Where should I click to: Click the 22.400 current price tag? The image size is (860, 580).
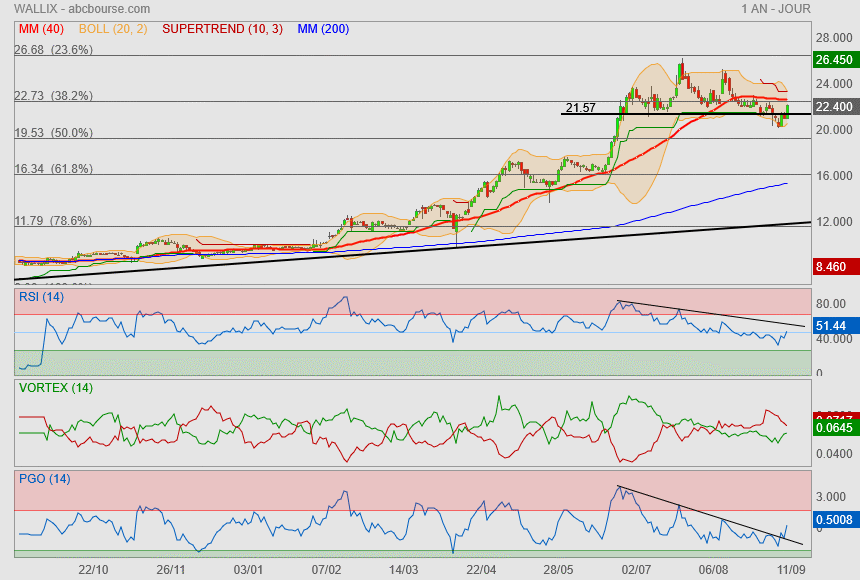[833, 107]
